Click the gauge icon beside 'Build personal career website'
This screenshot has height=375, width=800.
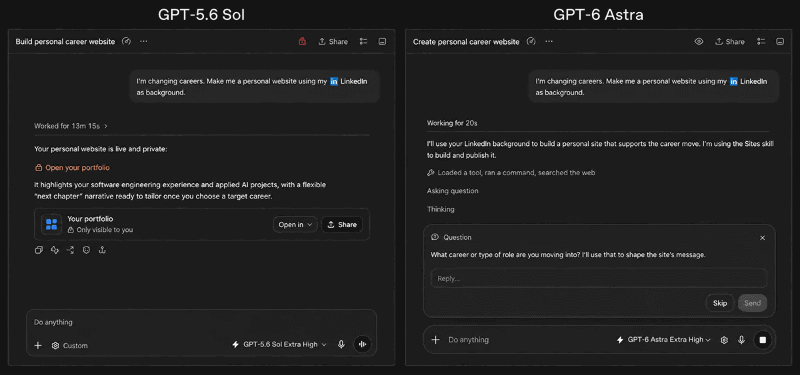pos(127,41)
